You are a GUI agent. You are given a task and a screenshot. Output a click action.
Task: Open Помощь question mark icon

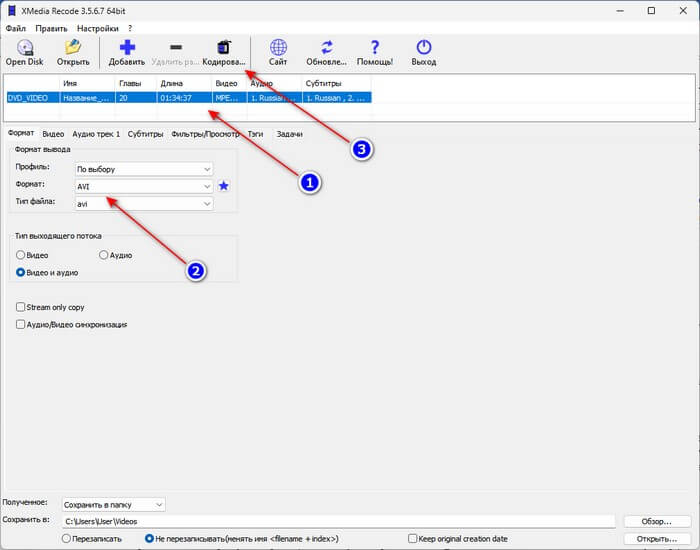375,47
